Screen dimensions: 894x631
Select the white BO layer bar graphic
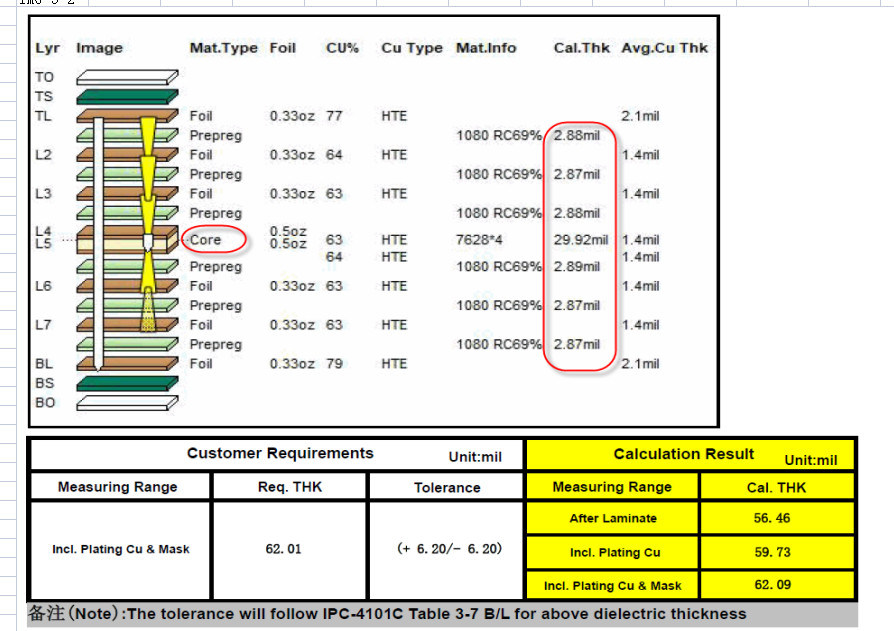[x=127, y=403]
